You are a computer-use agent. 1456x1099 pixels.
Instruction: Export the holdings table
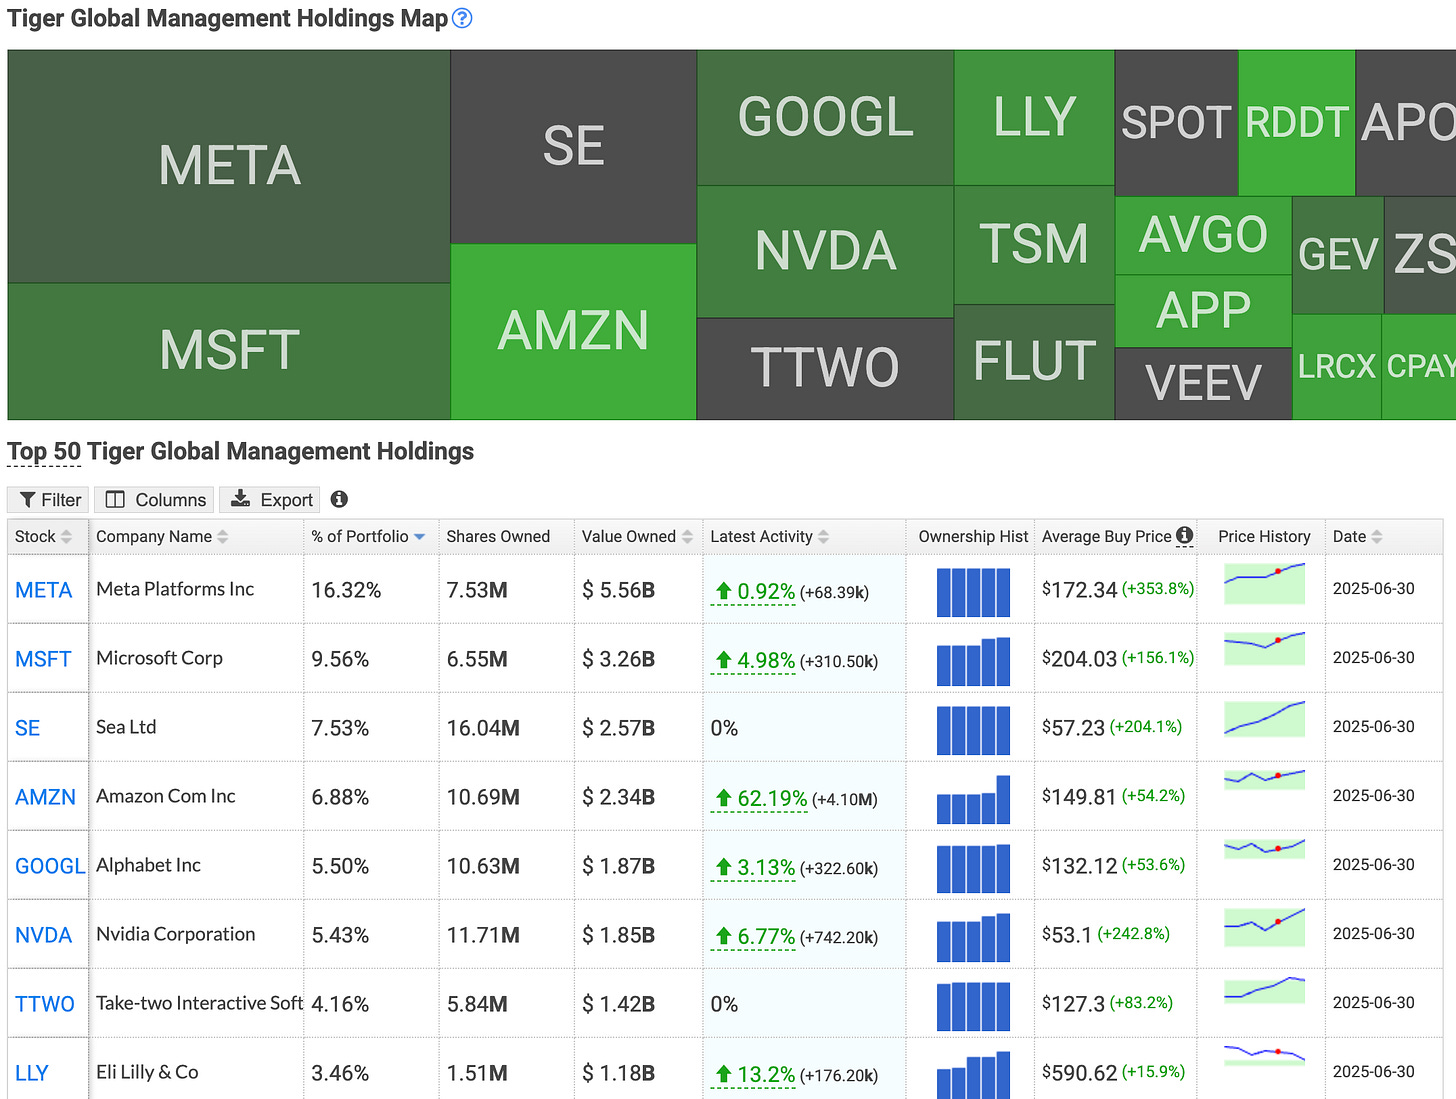[270, 499]
